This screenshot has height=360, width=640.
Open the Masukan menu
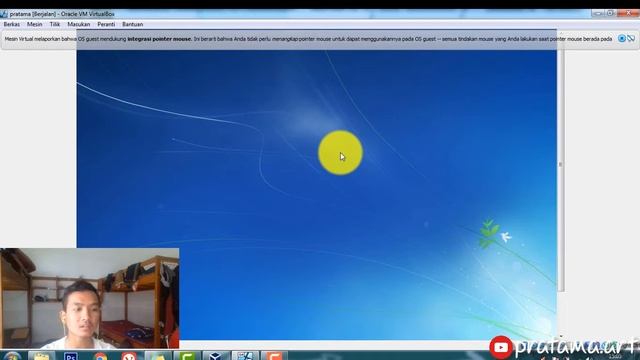point(79,24)
